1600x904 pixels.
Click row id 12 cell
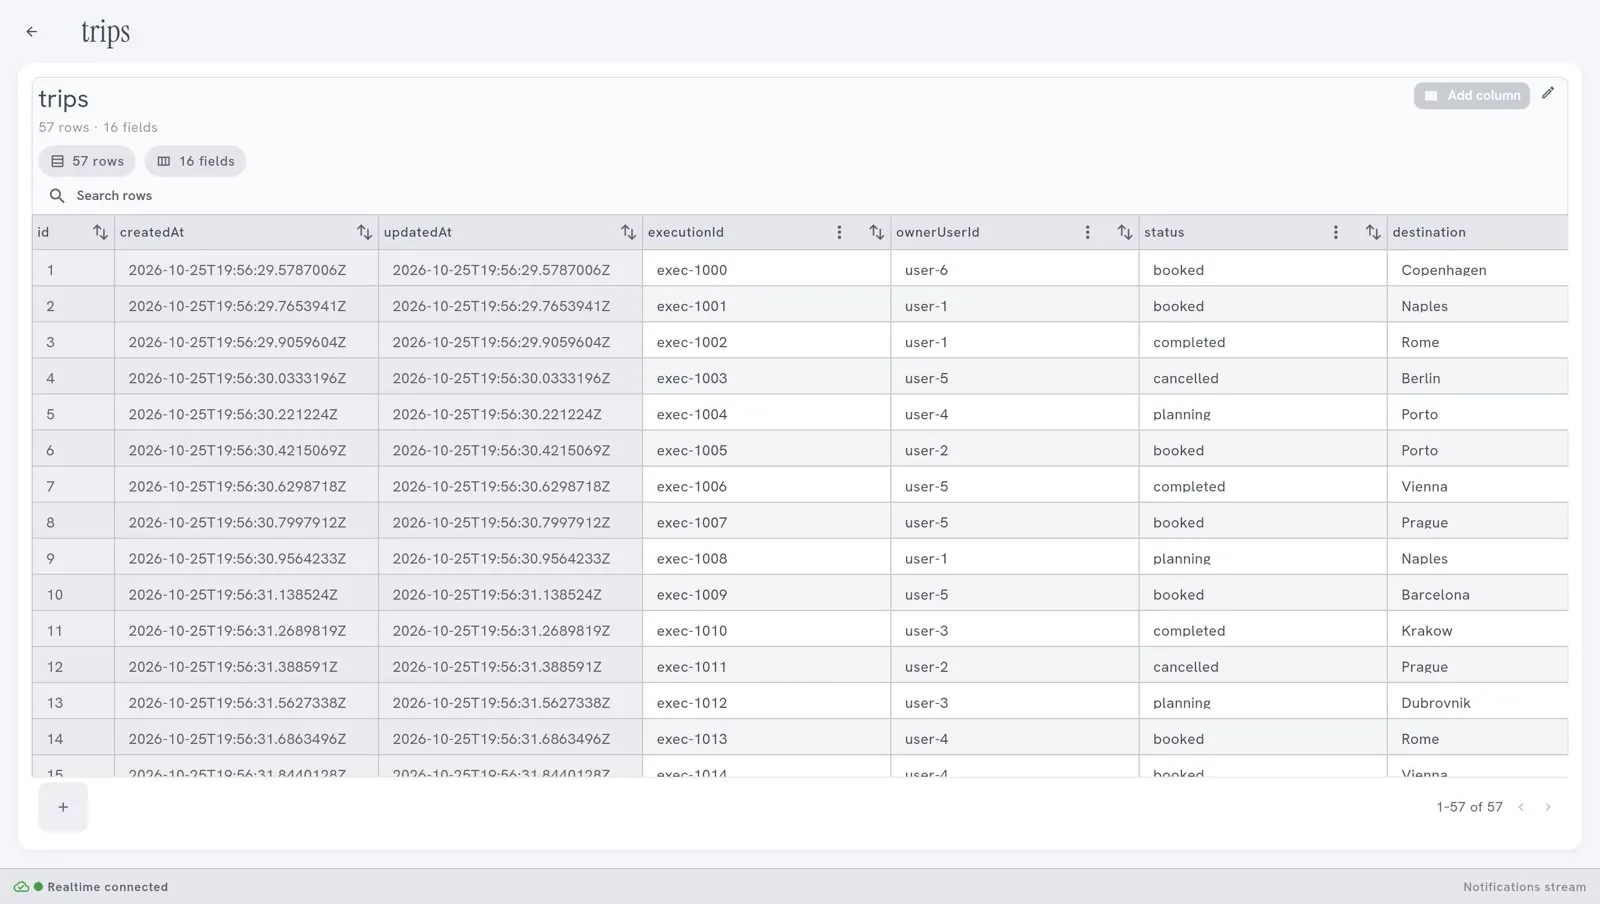(73, 667)
